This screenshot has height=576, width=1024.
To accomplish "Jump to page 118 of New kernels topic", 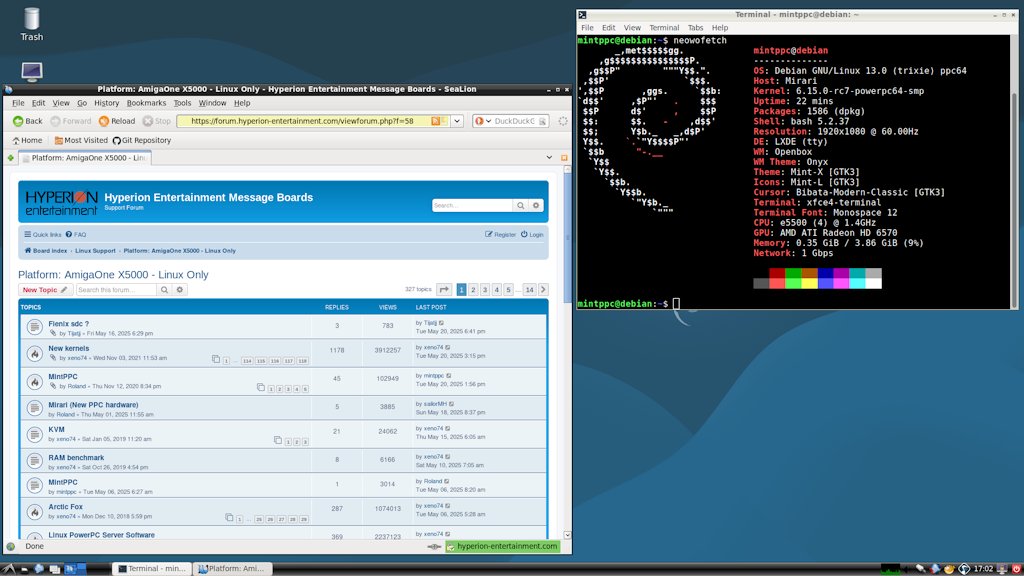I will pos(302,361).
